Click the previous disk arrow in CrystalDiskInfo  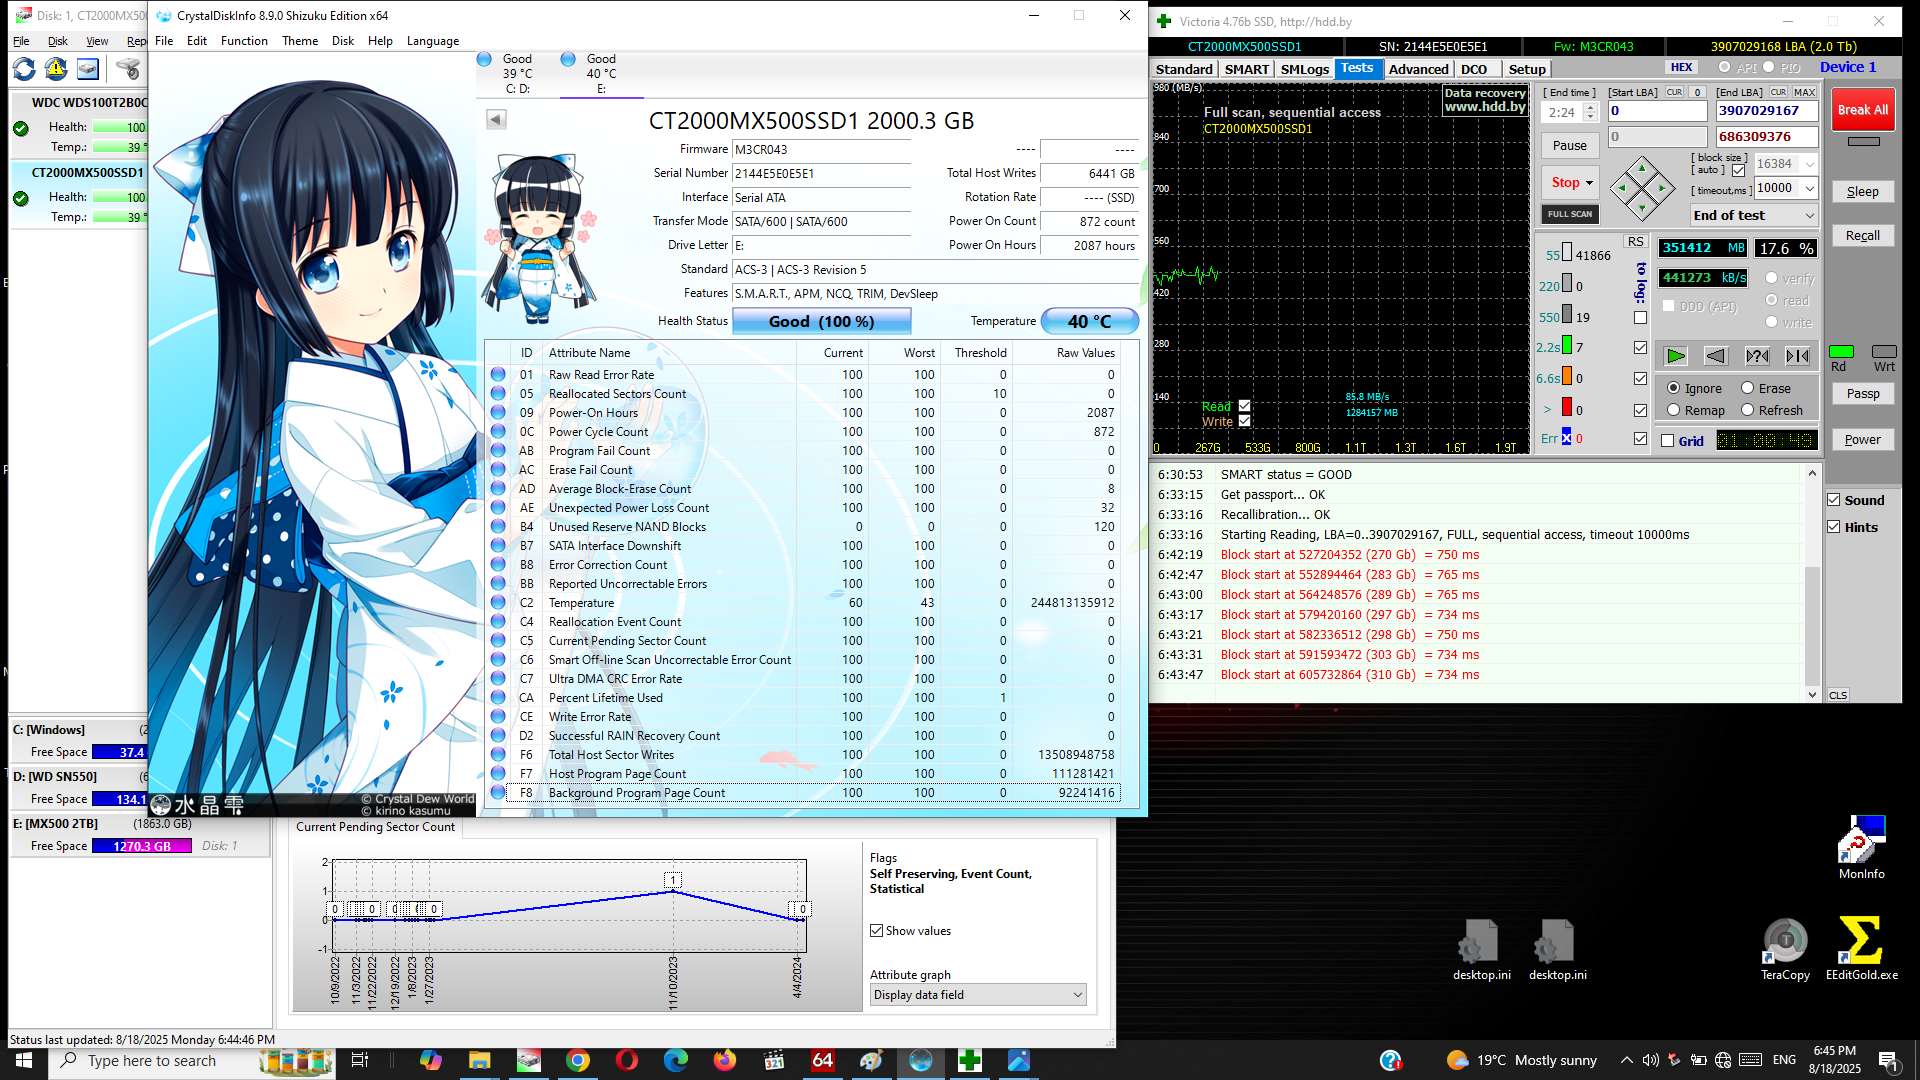coord(496,120)
